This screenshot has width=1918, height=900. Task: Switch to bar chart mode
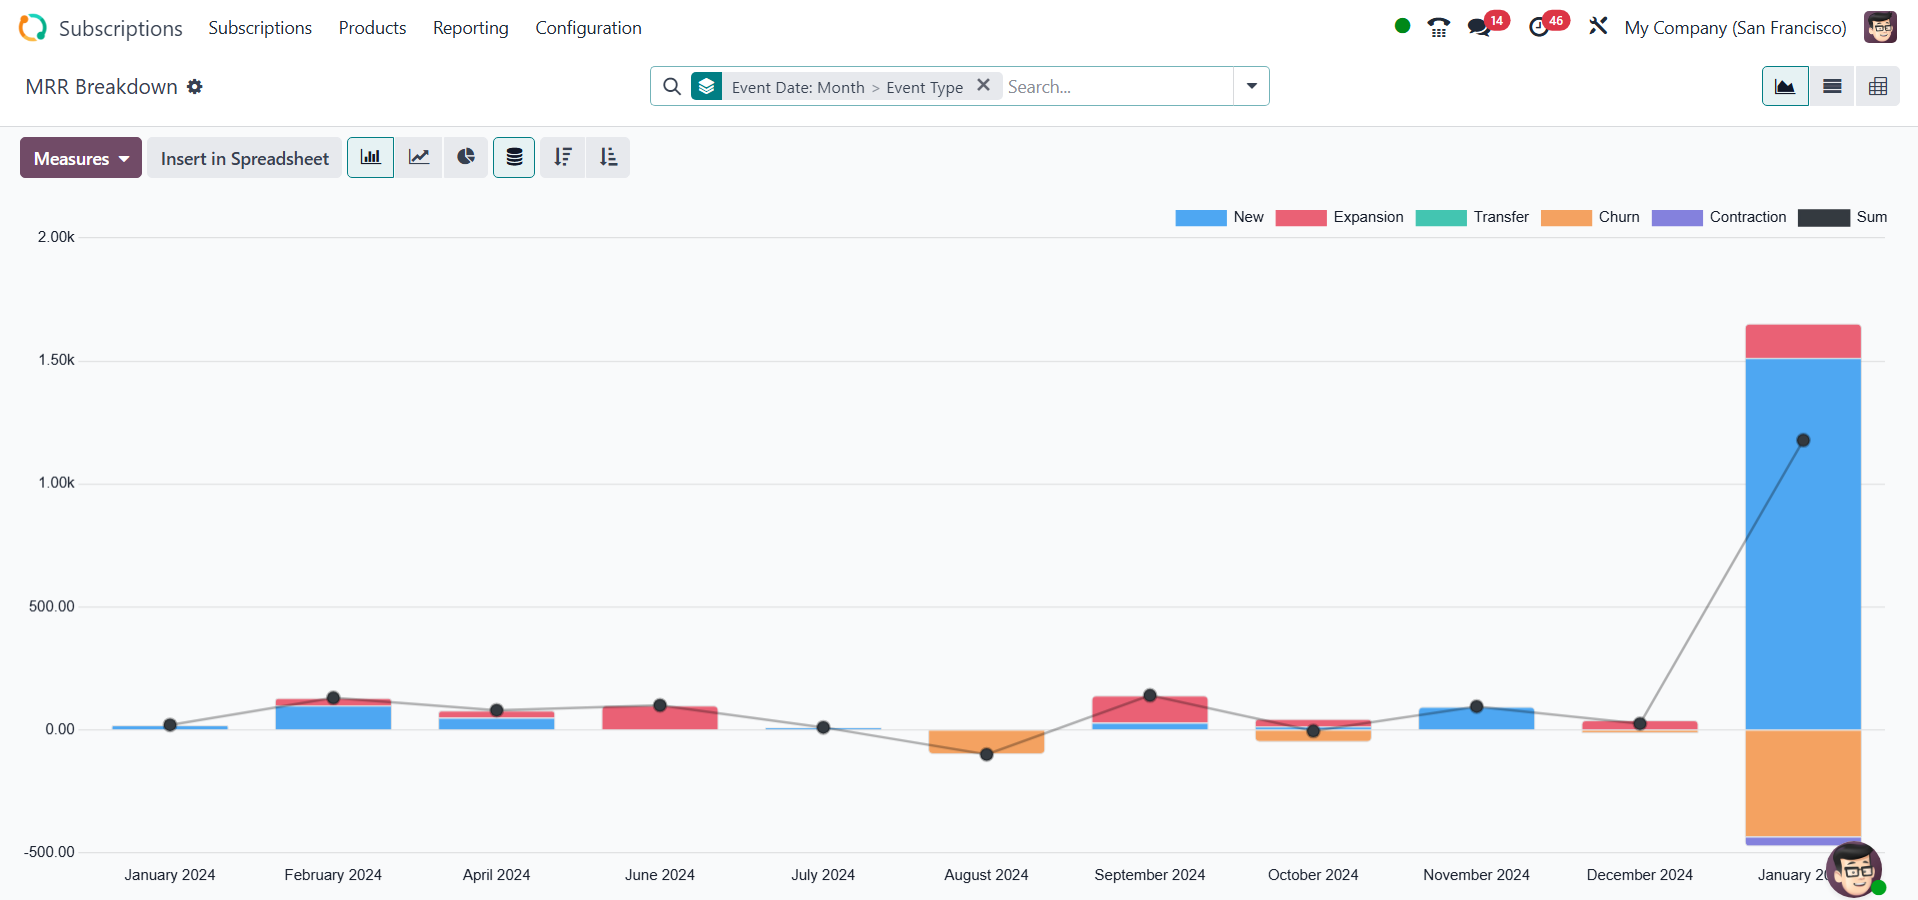coord(370,158)
